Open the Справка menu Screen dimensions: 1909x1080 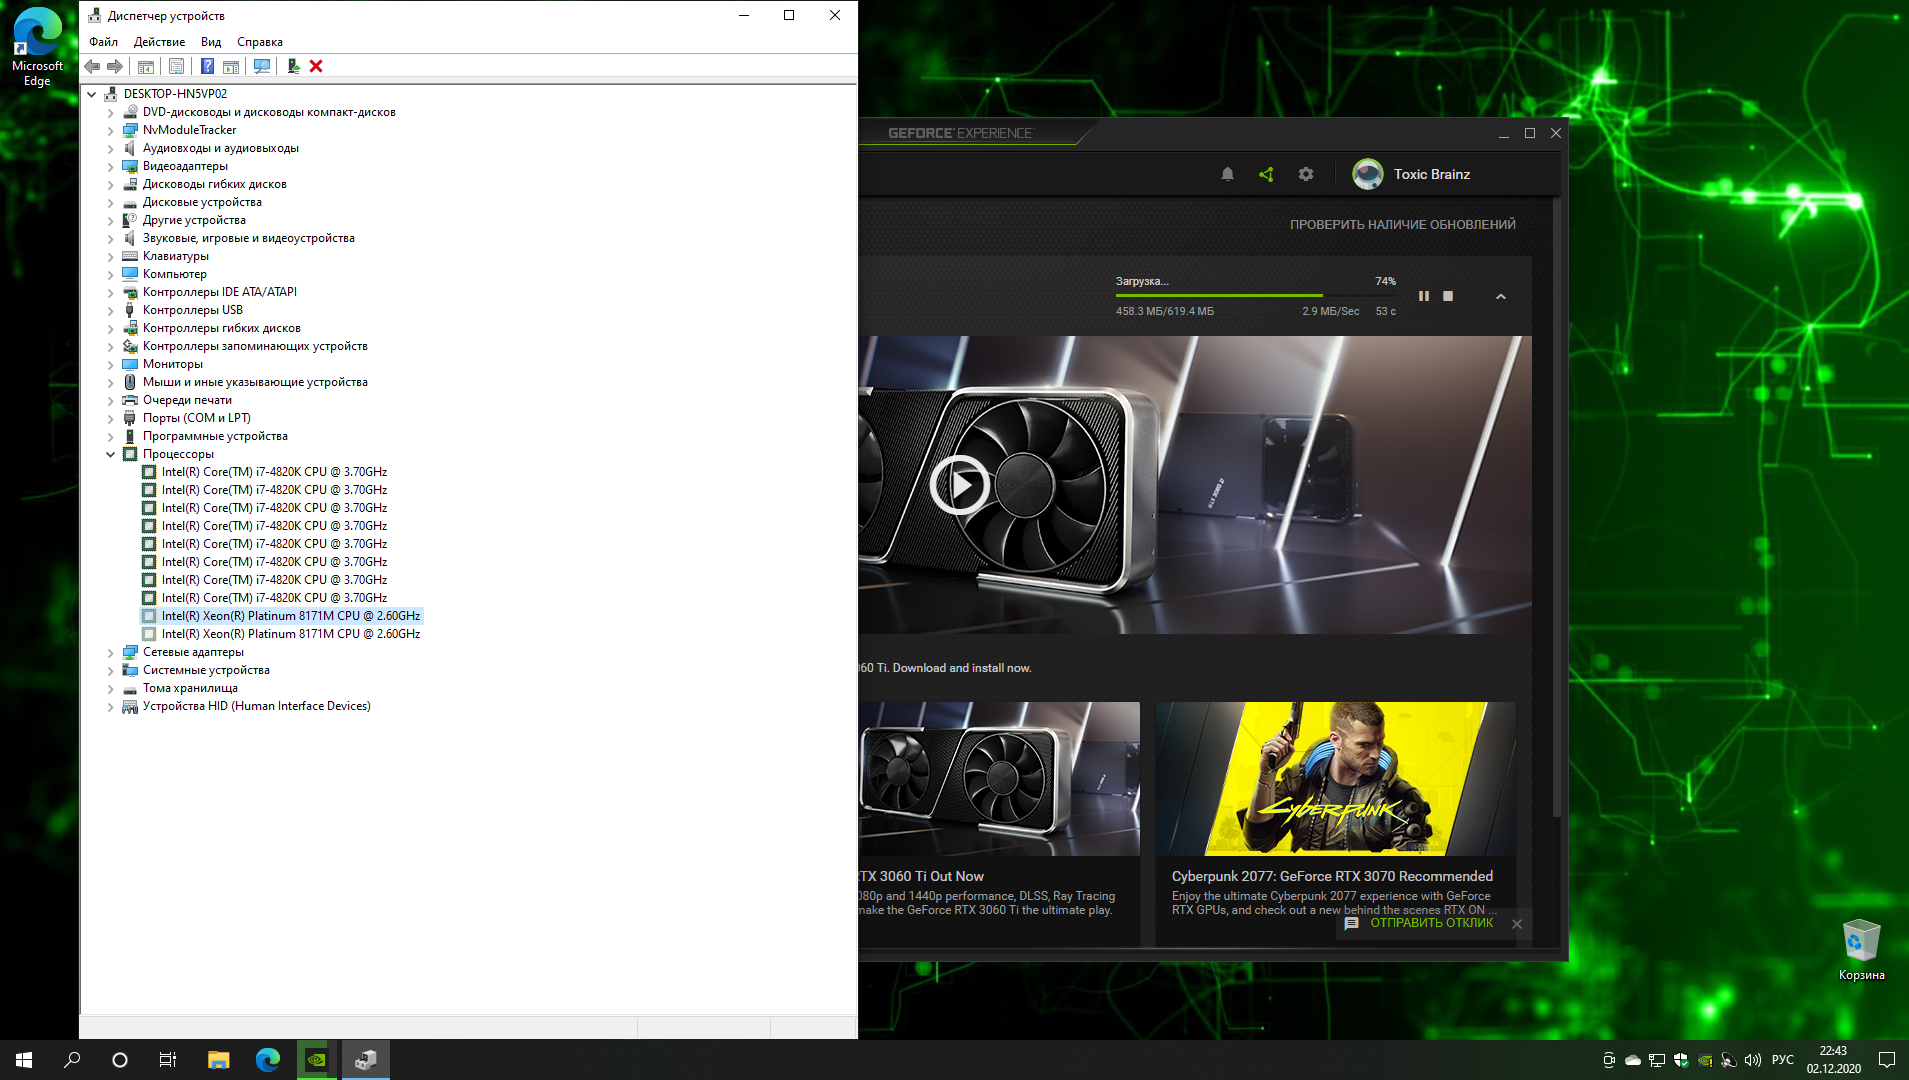(x=259, y=42)
